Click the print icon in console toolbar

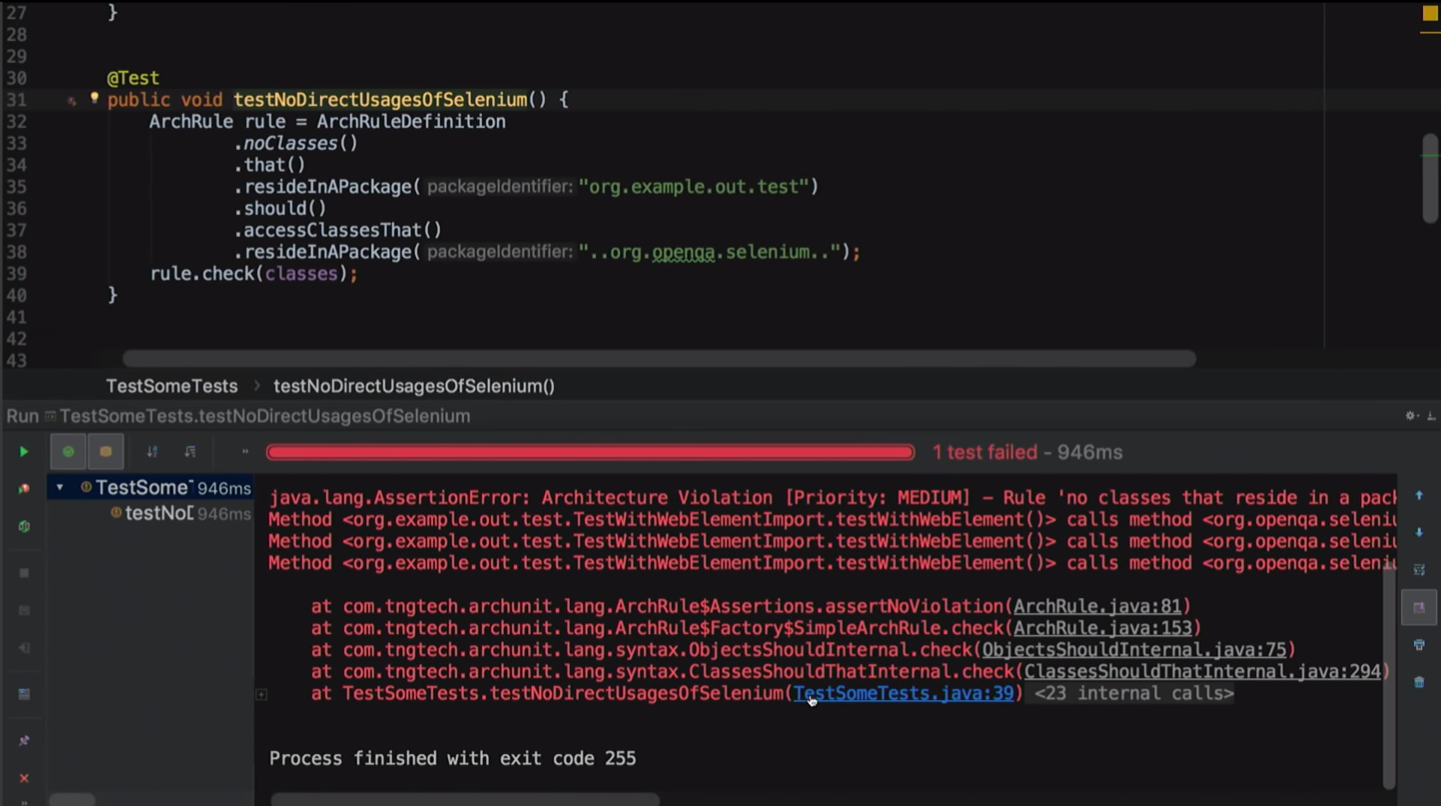[1419, 645]
